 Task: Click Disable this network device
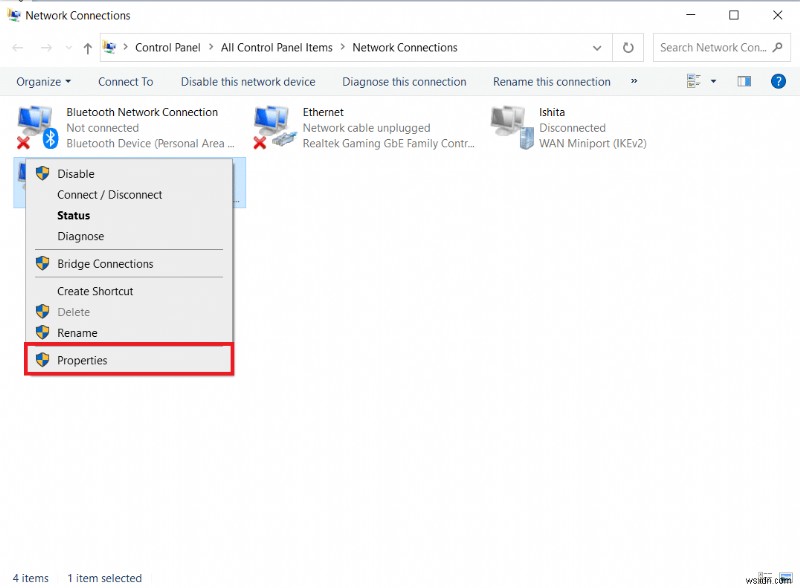pyautogui.click(x=248, y=82)
